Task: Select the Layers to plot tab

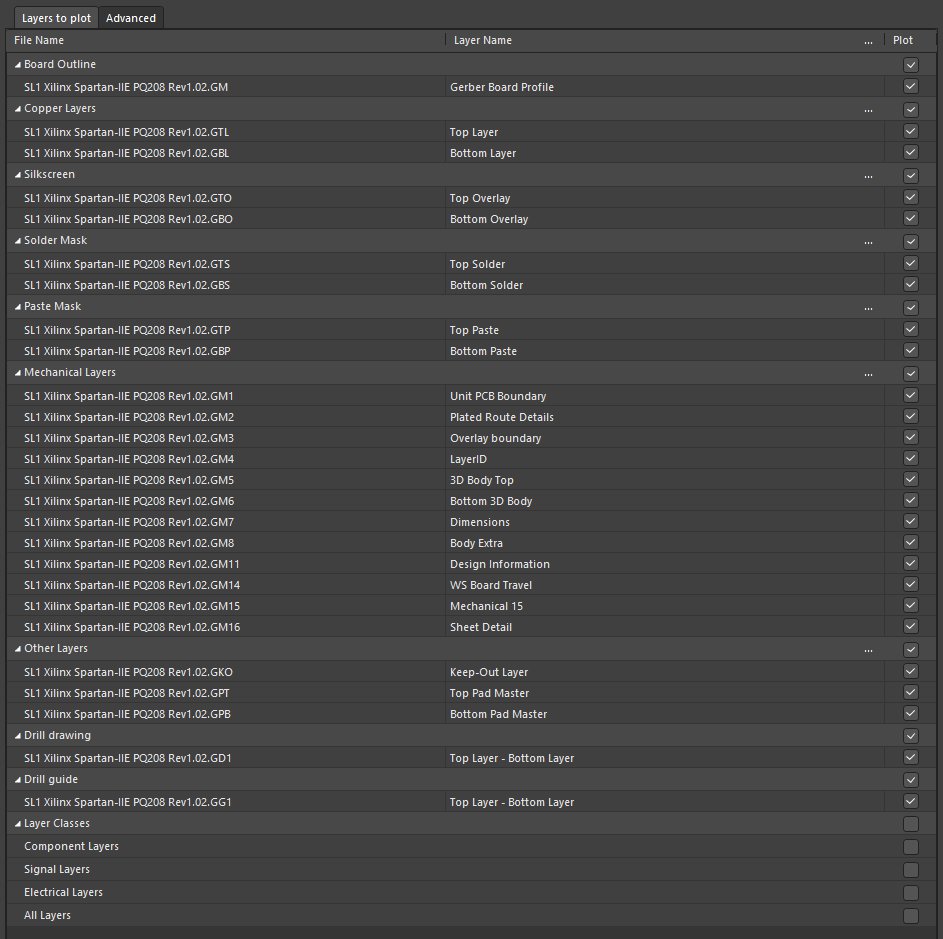Action: (x=56, y=18)
